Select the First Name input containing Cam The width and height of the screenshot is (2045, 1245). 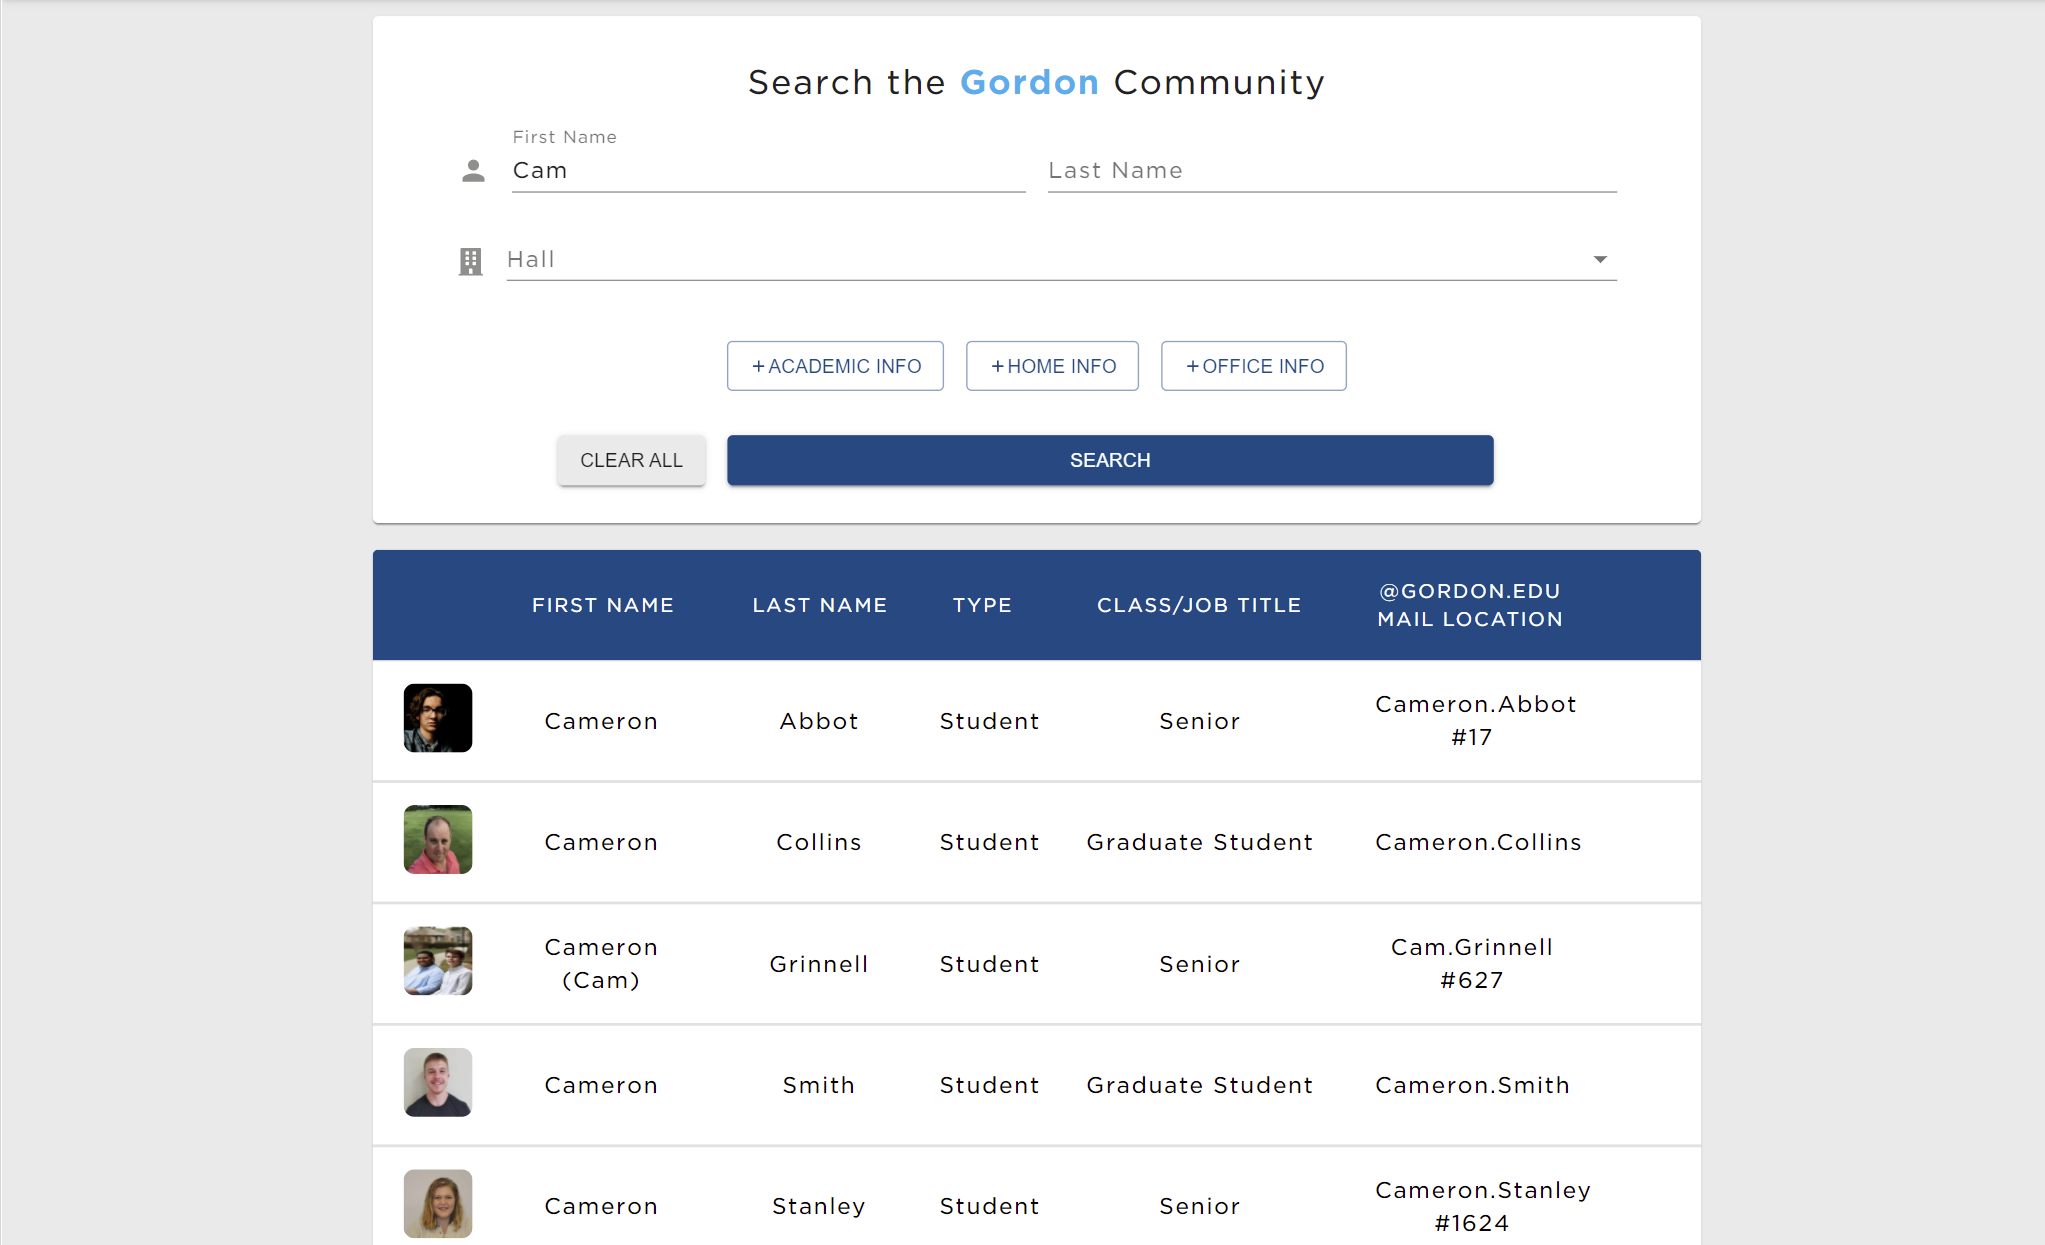[767, 170]
